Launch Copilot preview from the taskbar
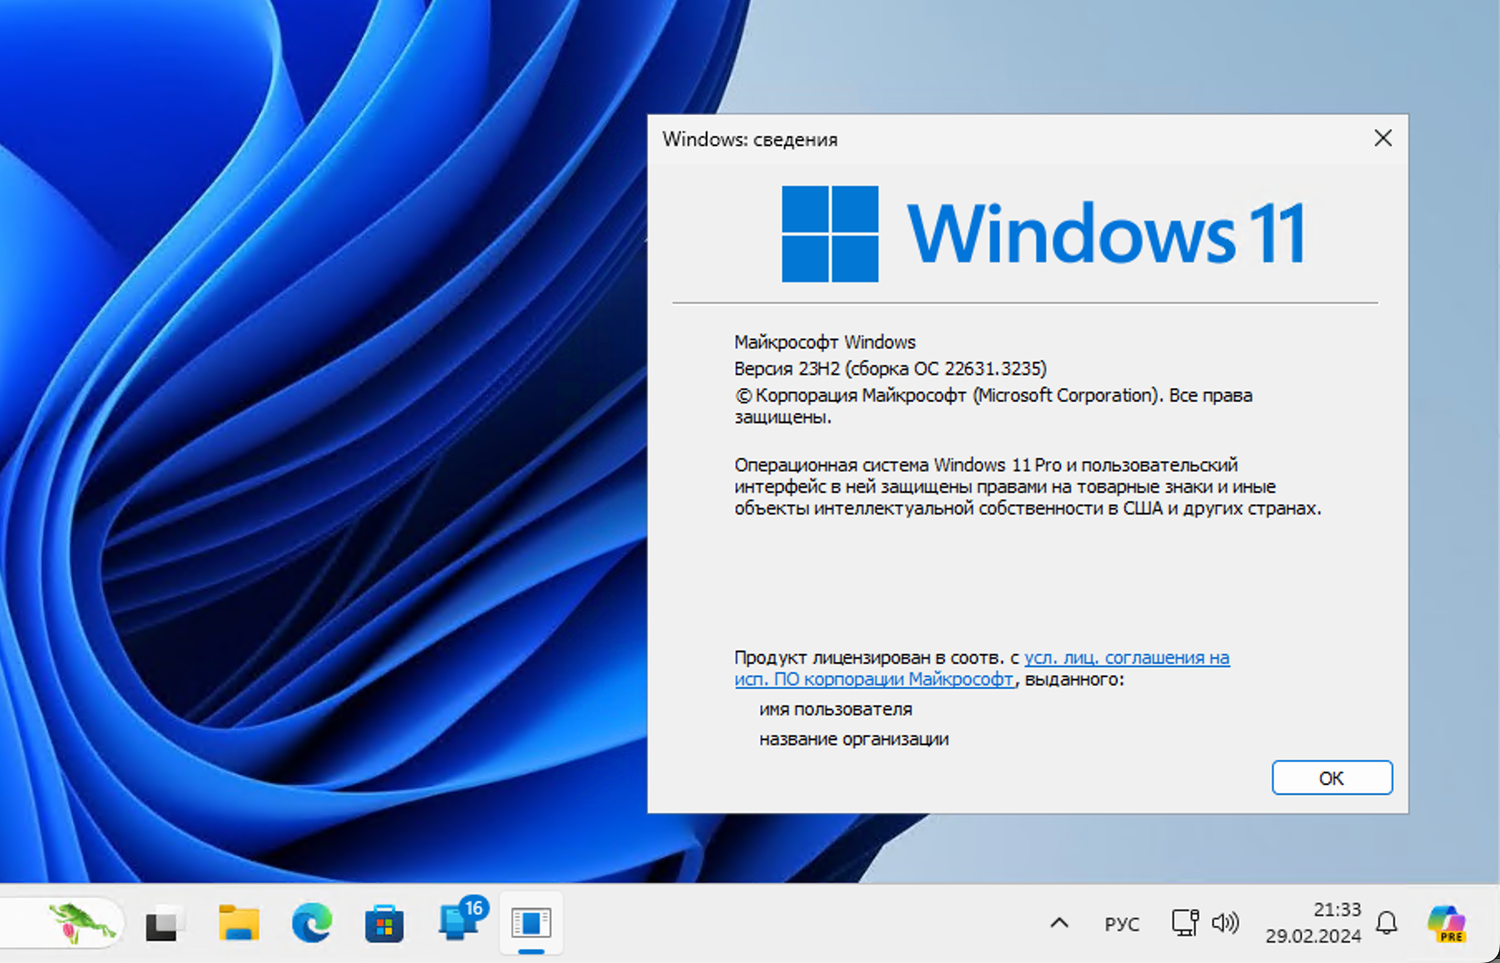Image resolution: width=1500 pixels, height=963 pixels. (1447, 923)
